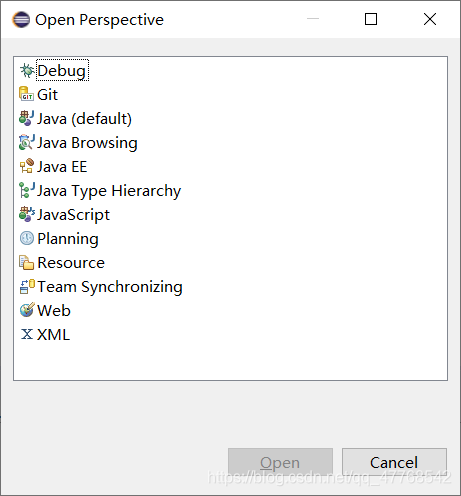
Task: Select the Java Type Hierarchy icon
Action: coord(26,191)
